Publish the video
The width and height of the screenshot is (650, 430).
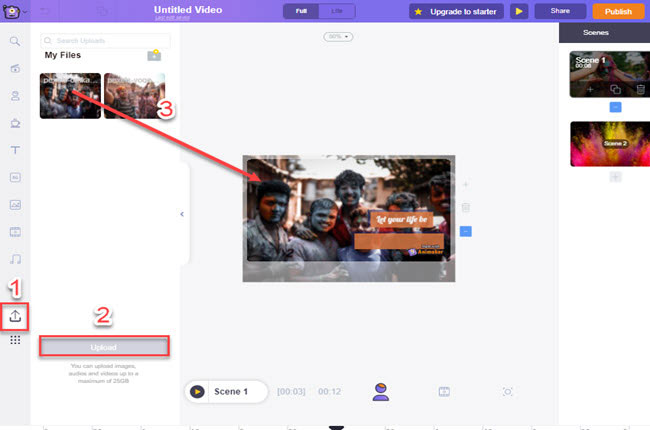click(x=618, y=12)
